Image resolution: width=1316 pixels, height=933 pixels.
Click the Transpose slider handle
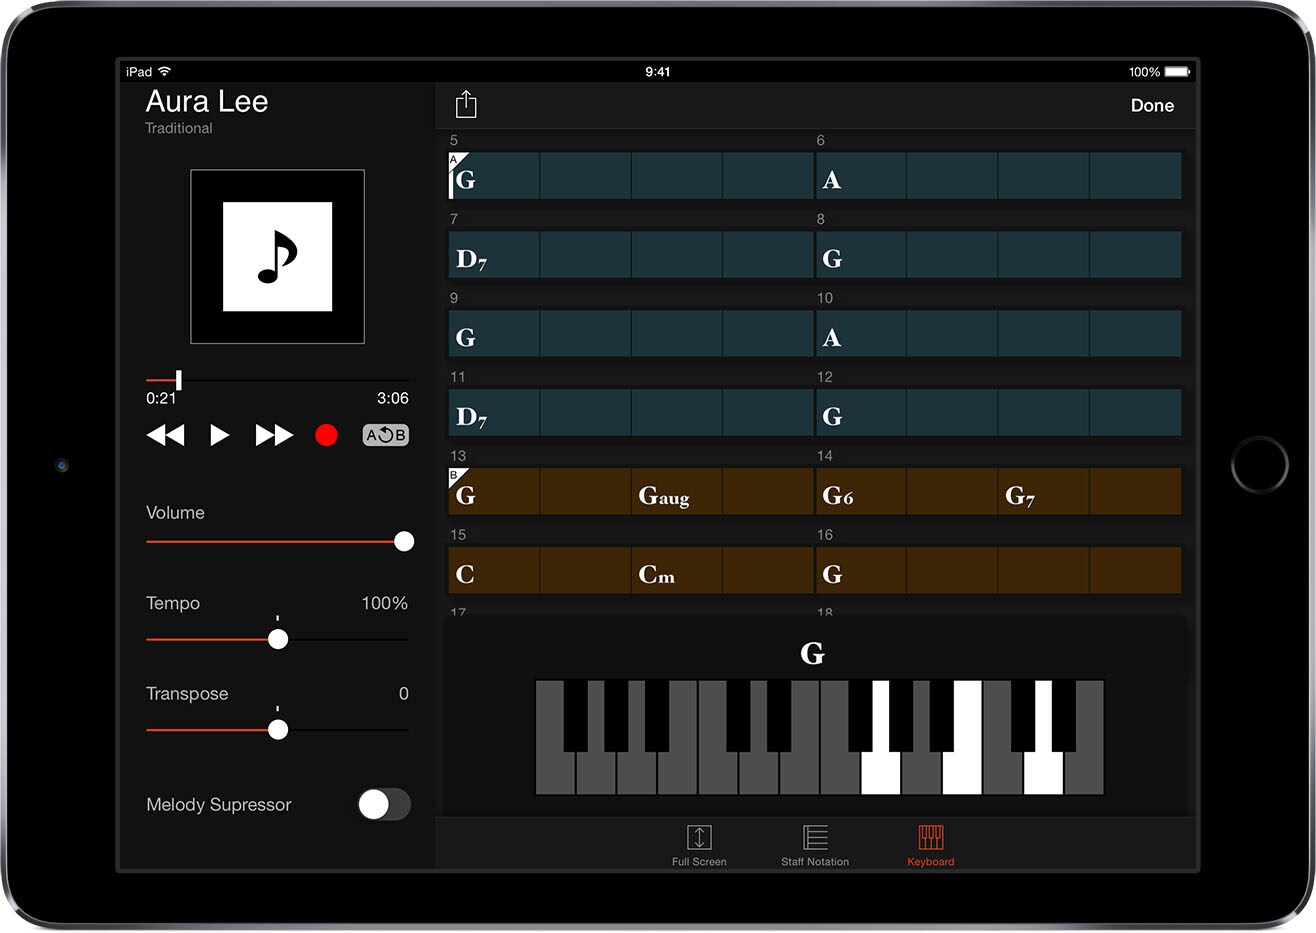[x=278, y=730]
